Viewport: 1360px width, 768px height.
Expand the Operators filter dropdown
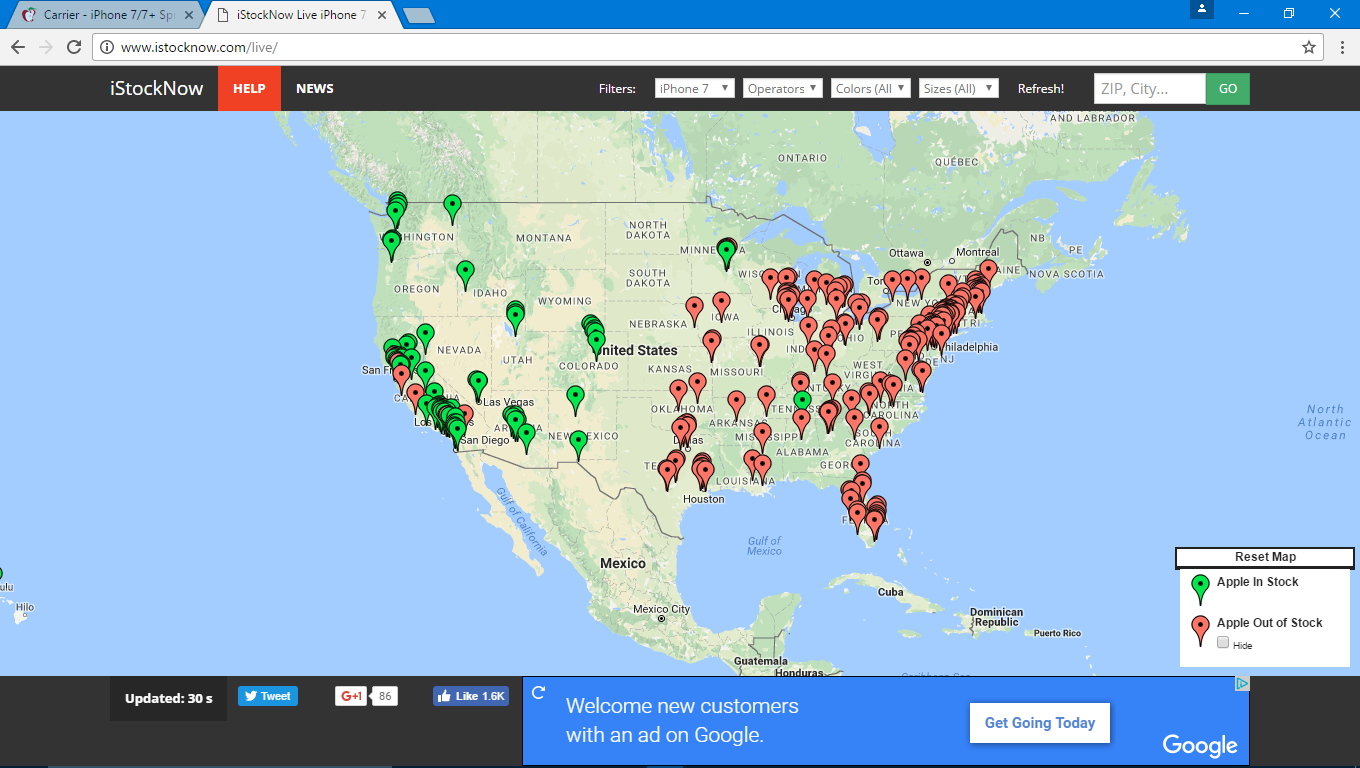(x=783, y=88)
